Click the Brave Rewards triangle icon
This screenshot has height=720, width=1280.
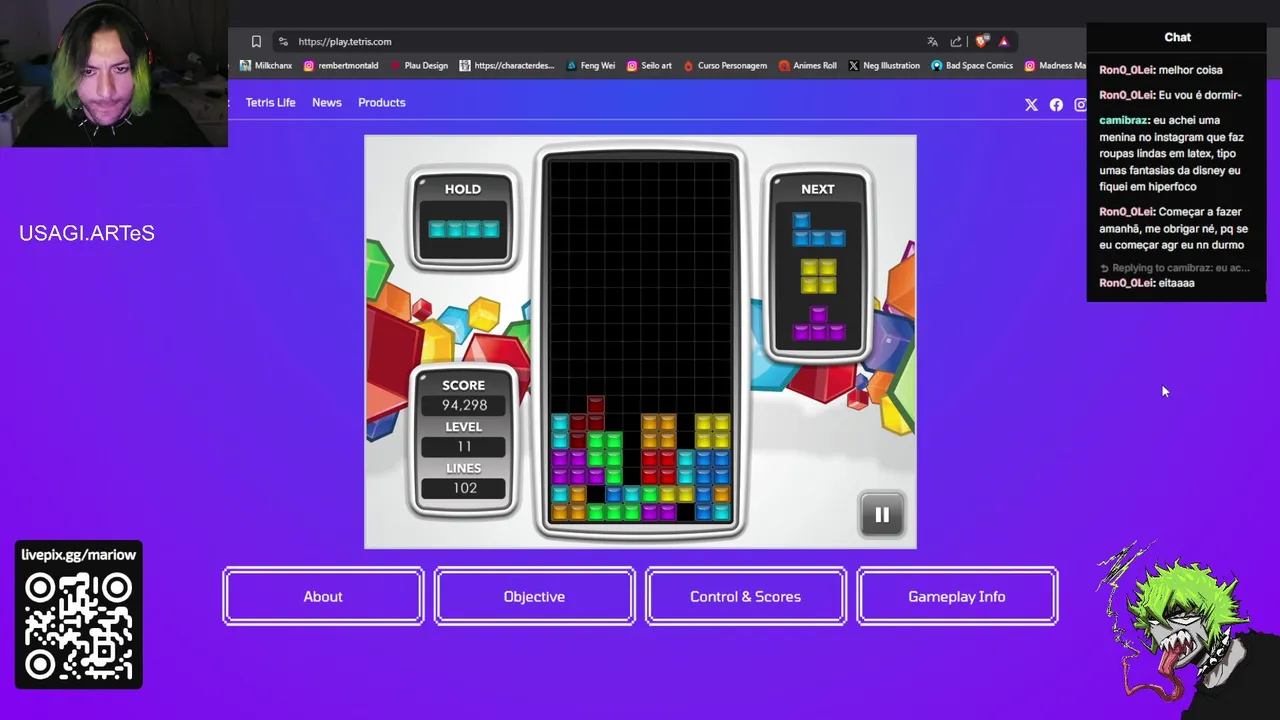[x=1003, y=41]
